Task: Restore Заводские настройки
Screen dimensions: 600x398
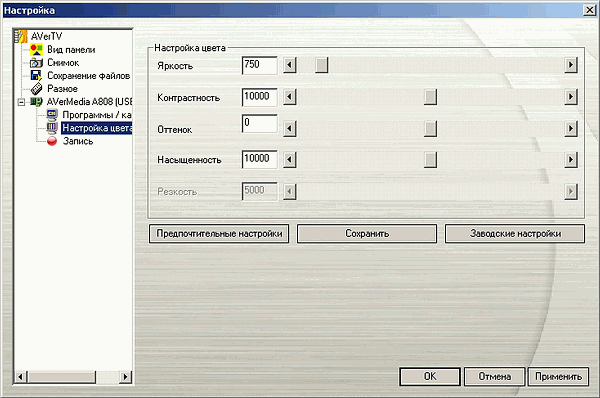Action: [x=515, y=234]
